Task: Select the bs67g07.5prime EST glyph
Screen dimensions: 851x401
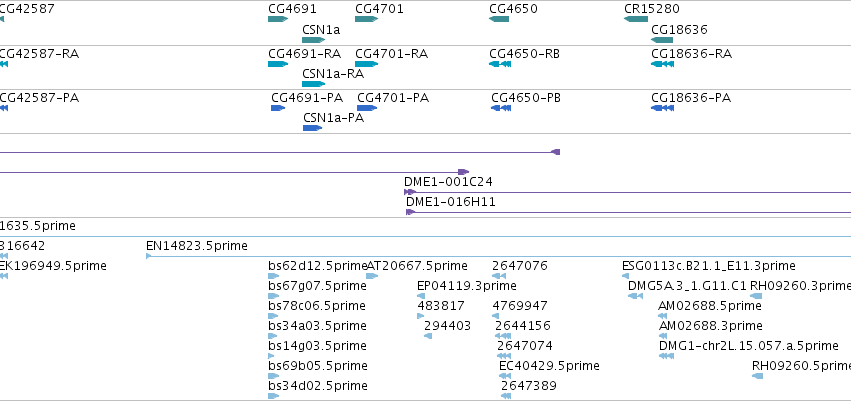Action: click(274, 296)
